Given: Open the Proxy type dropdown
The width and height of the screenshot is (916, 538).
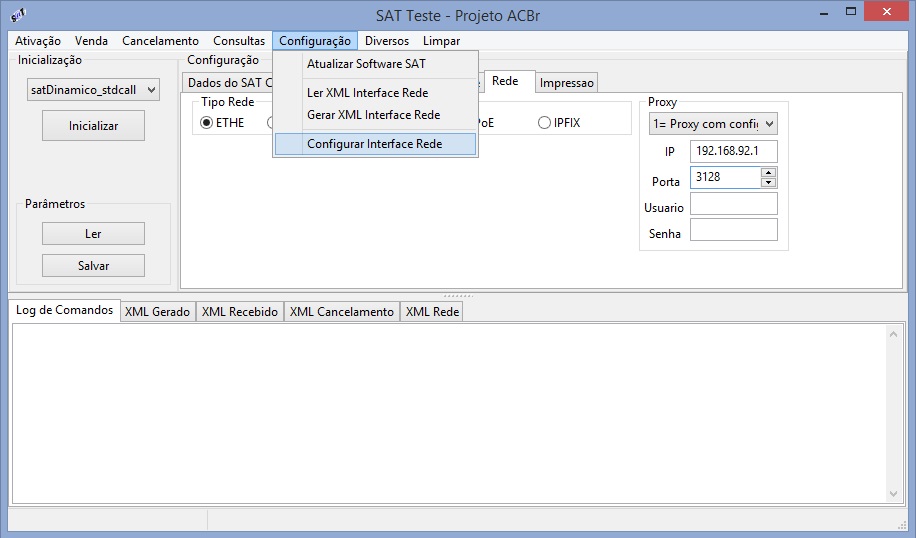Looking at the screenshot, I should tap(713, 124).
